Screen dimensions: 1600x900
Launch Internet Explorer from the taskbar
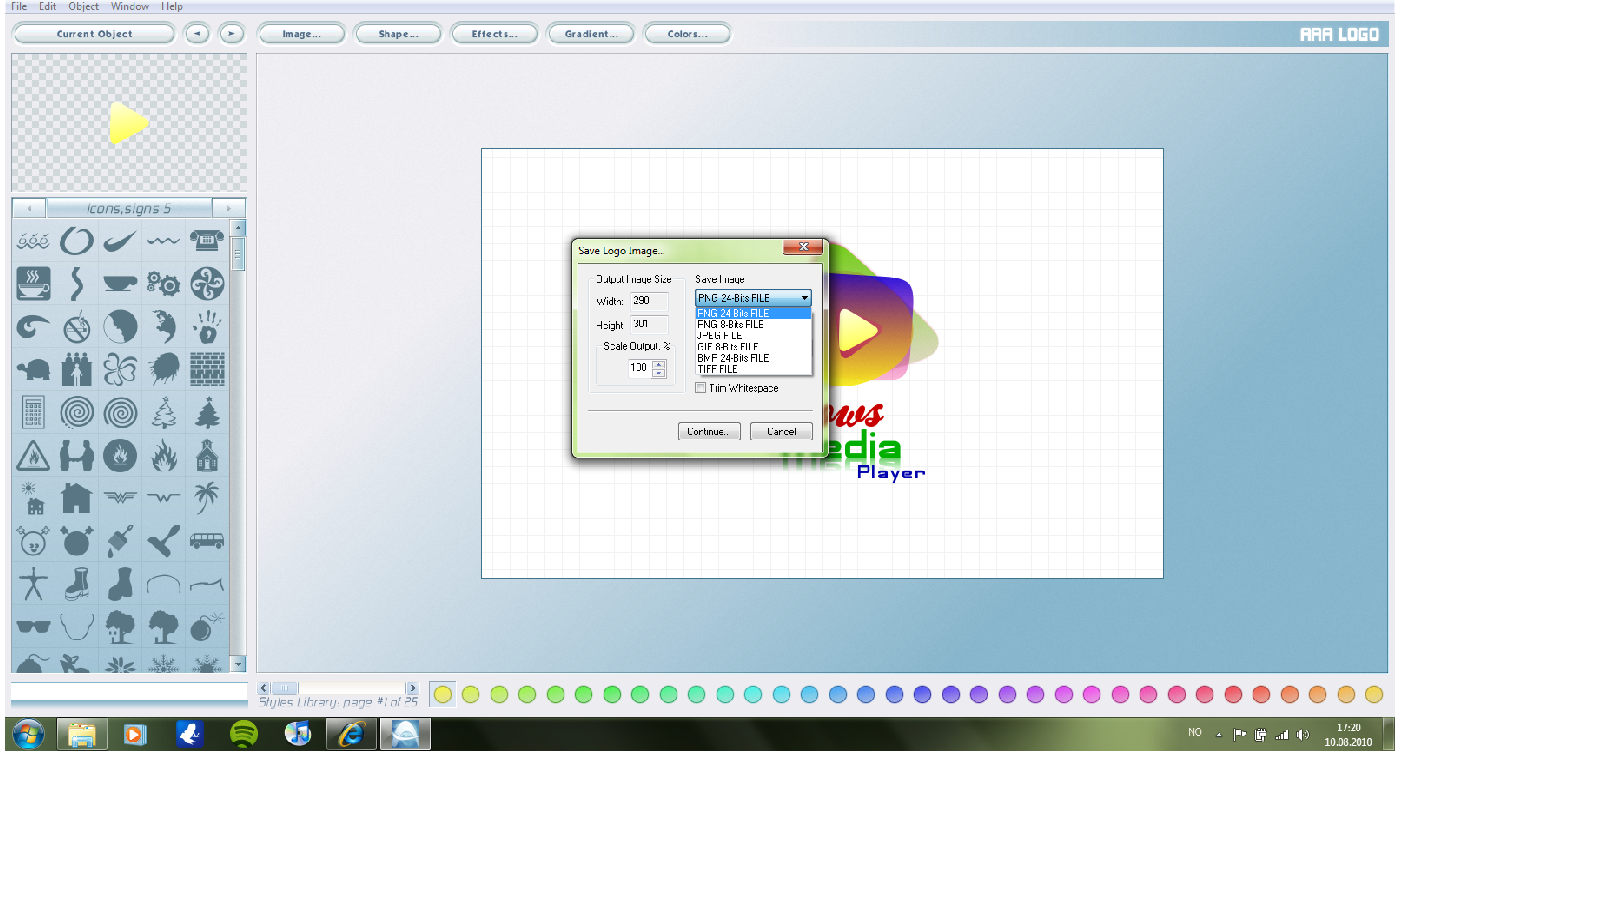[x=351, y=734]
